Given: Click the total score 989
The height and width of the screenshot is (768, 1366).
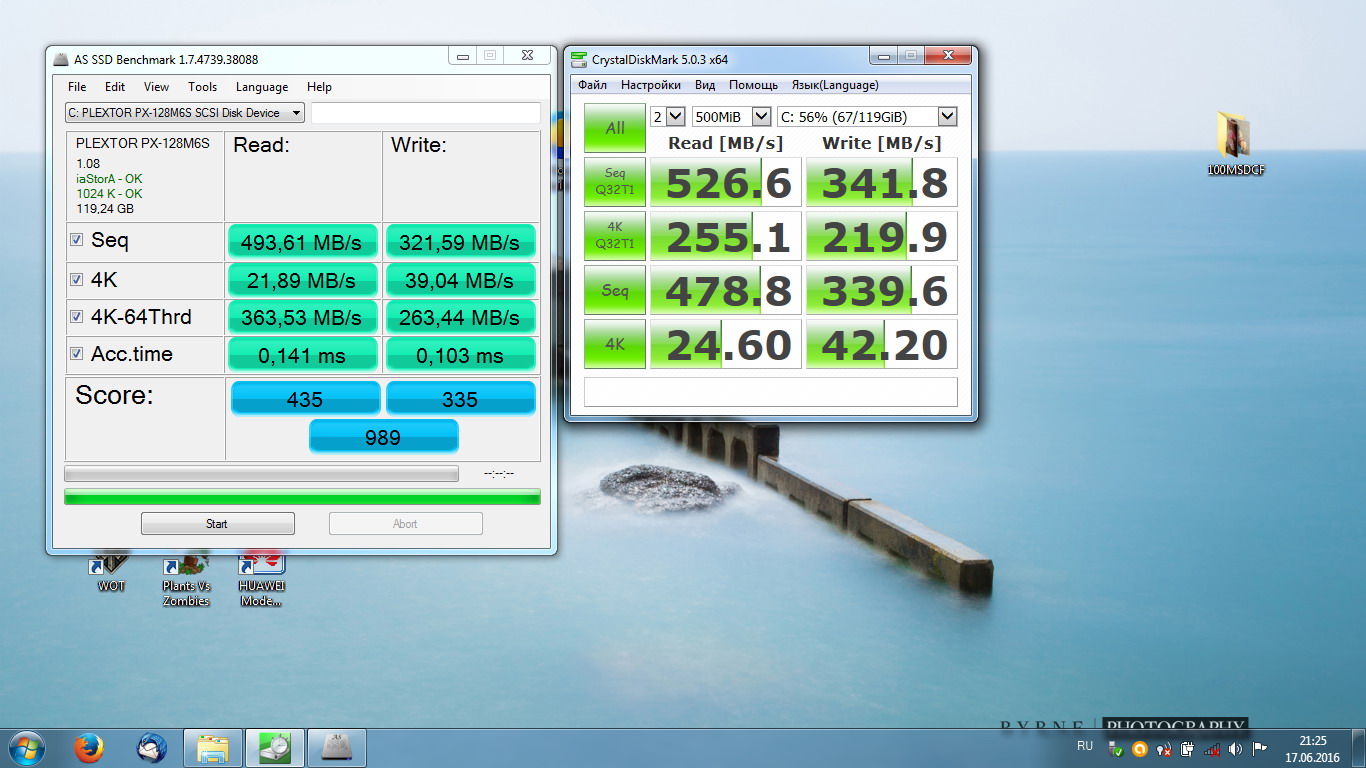Looking at the screenshot, I should click(x=383, y=436).
